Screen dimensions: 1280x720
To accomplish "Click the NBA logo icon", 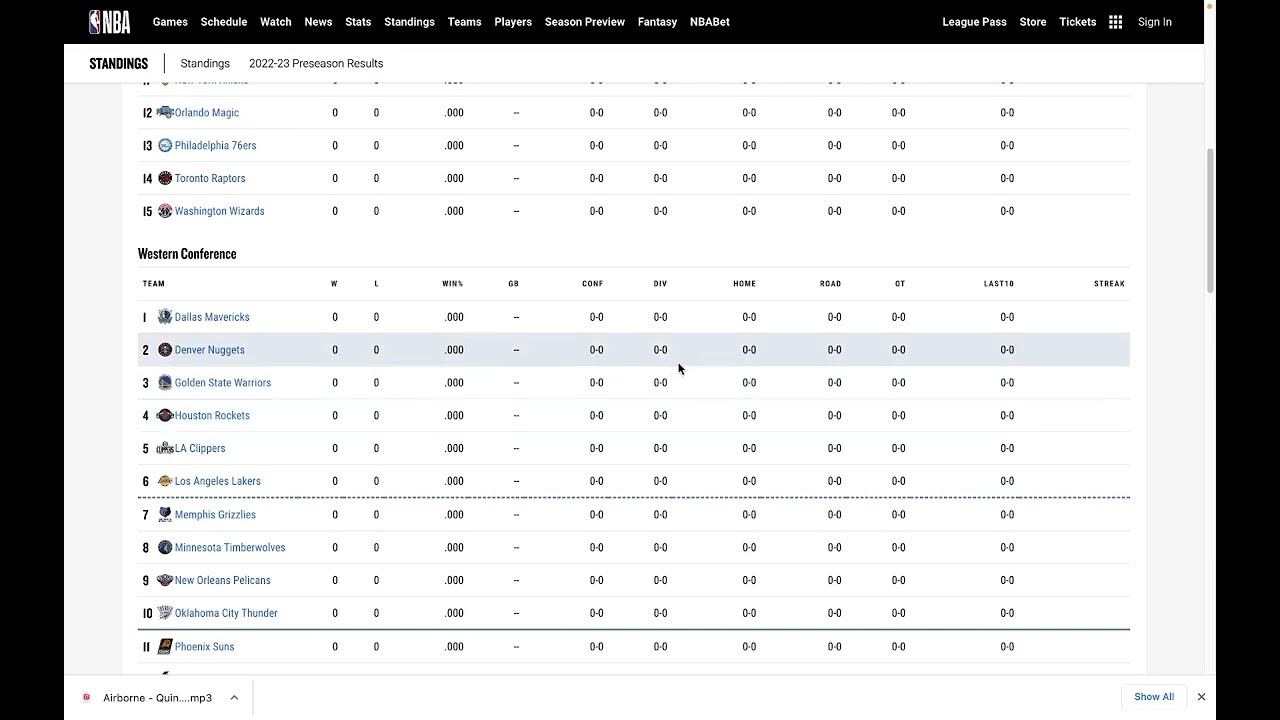I will point(109,22).
